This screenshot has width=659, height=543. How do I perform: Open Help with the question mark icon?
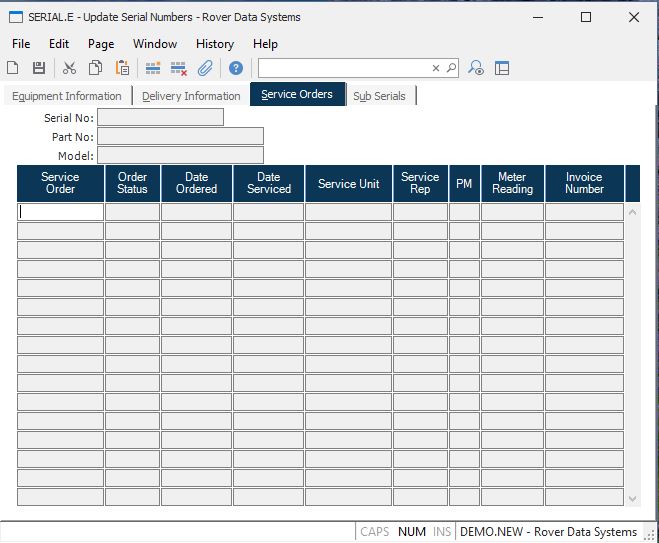coord(236,68)
